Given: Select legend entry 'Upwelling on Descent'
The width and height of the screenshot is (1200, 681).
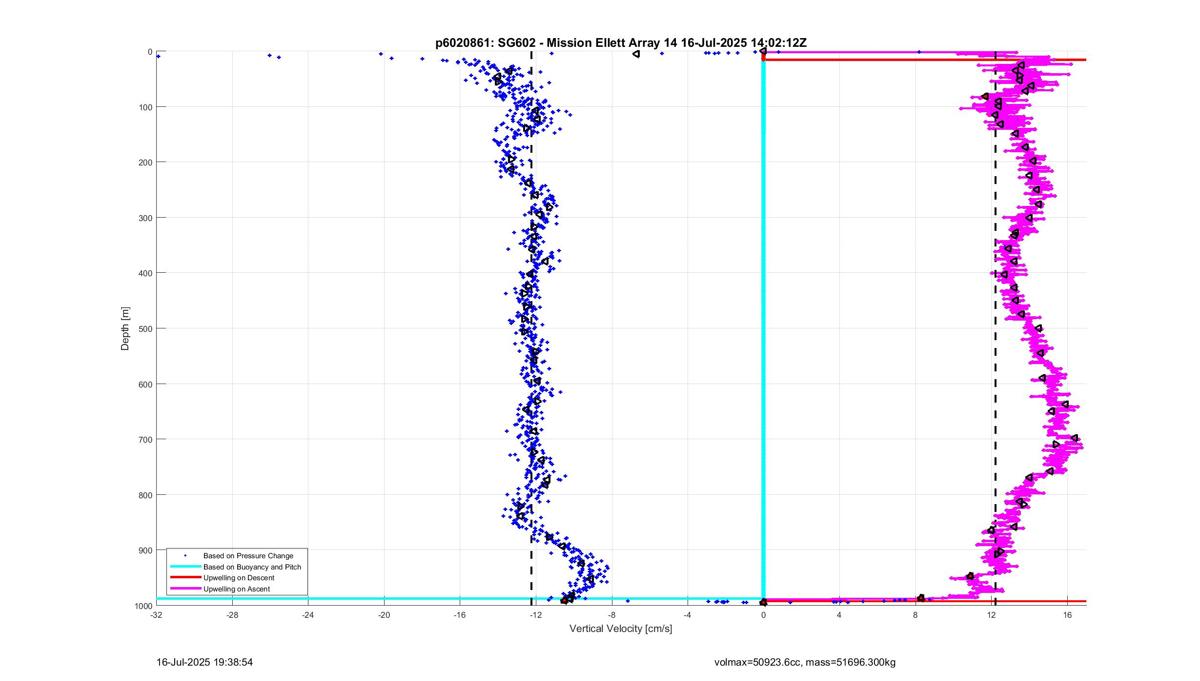Looking at the screenshot, I should click(238, 578).
